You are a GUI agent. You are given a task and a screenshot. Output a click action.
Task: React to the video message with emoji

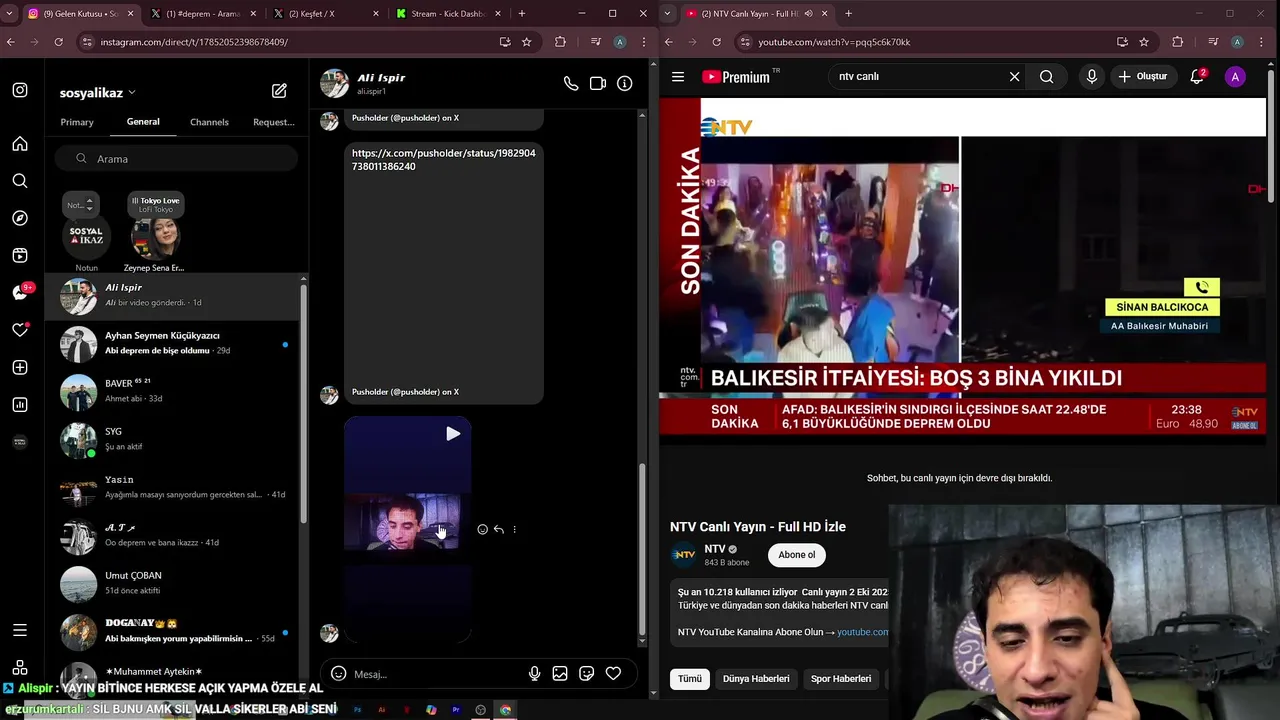coord(482,529)
